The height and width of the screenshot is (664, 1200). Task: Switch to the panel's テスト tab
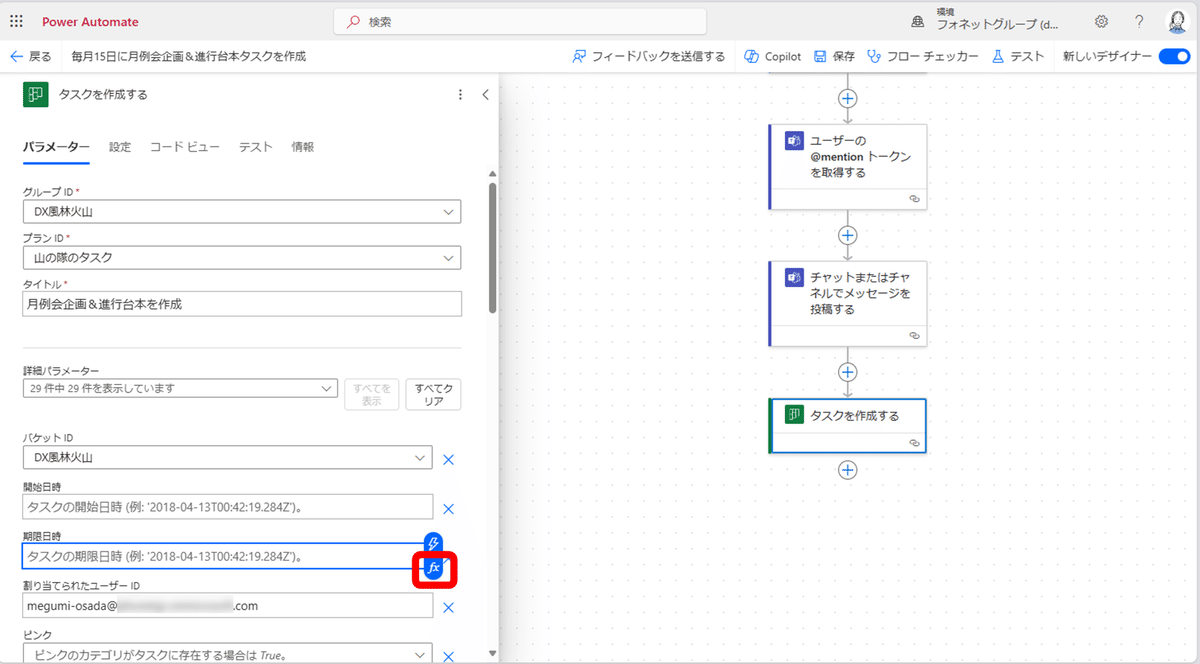(255, 147)
